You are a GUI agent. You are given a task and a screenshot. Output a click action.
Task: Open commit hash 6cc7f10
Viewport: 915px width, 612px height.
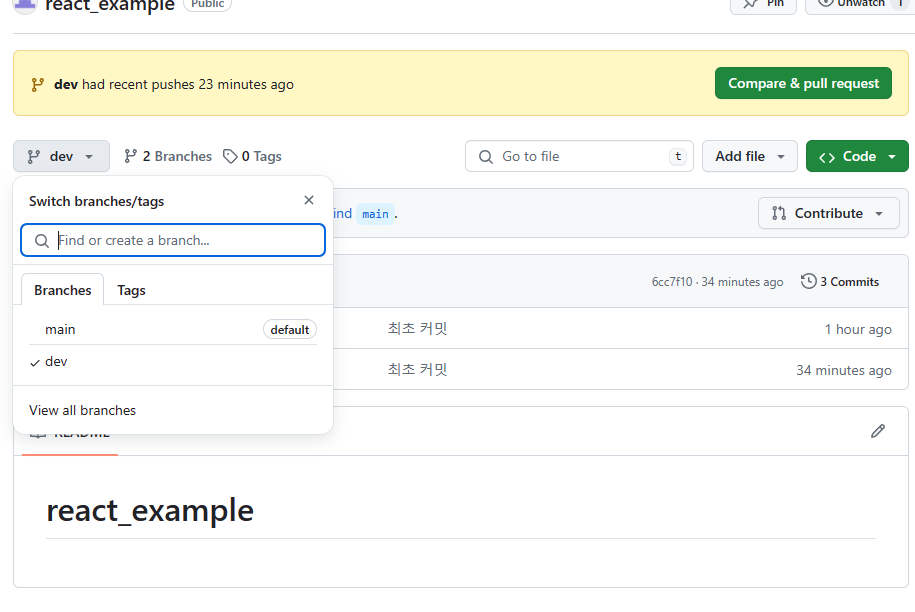coord(672,282)
